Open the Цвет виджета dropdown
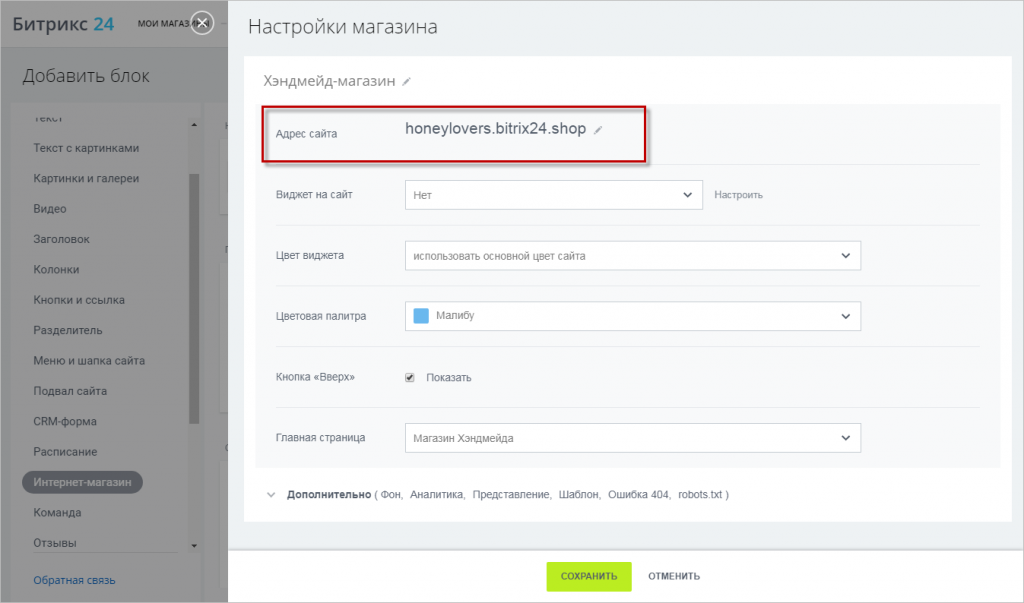The height and width of the screenshot is (603, 1024). (x=632, y=255)
